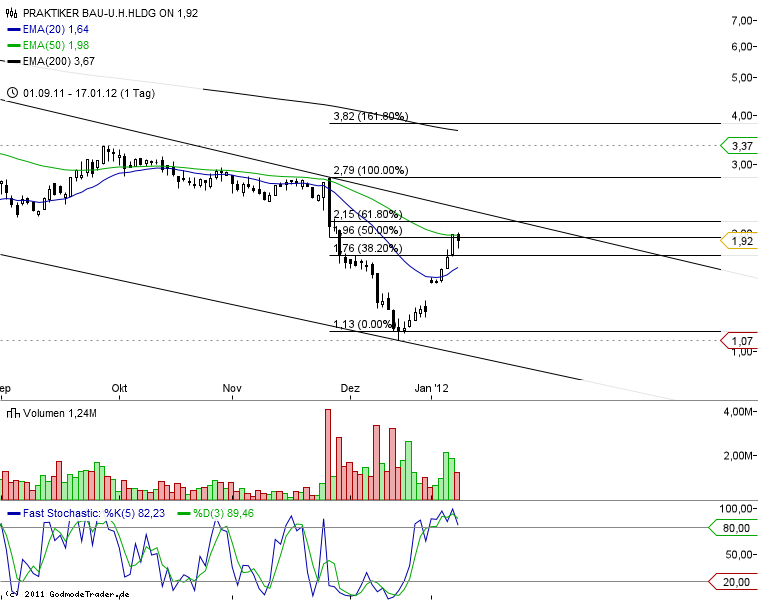Click the EMA(20) 1,64 legend label
Screen dimensions: 758x600
click(56, 29)
